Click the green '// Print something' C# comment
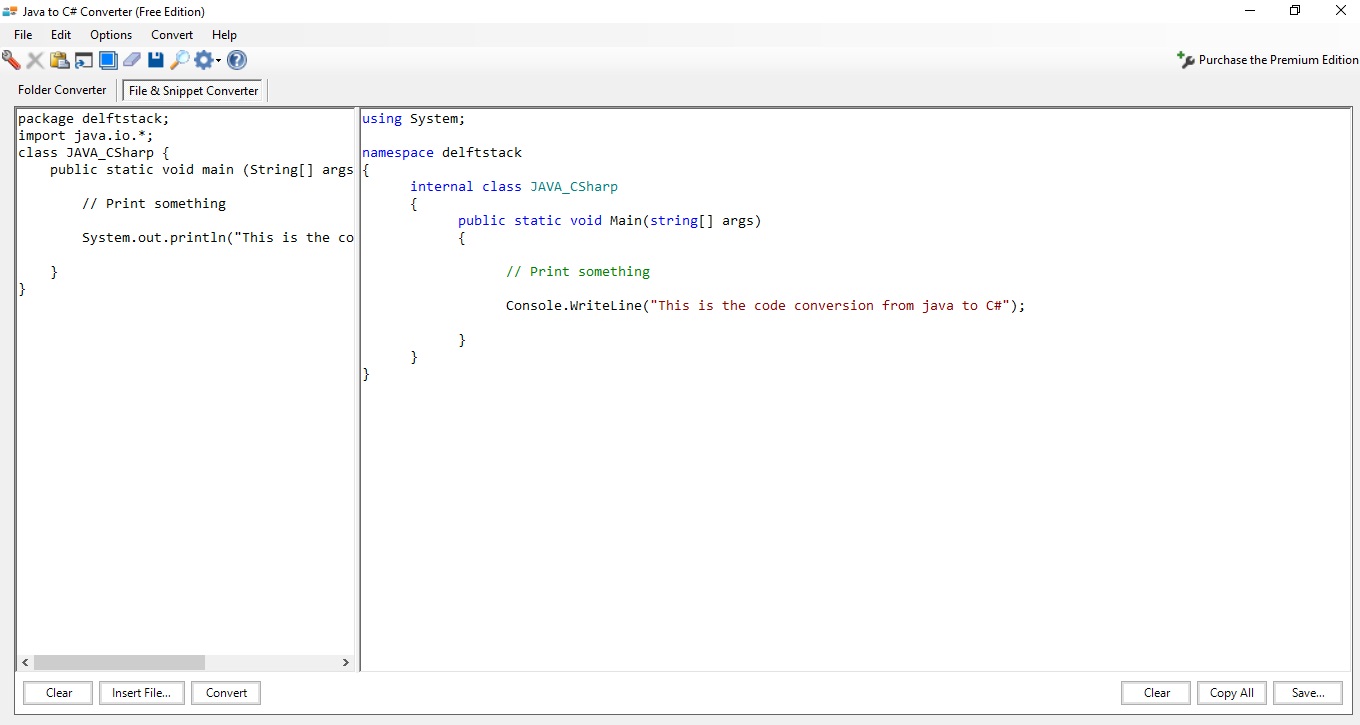Image resolution: width=1360 pixels, height=725 pixels. coord(578,271)
